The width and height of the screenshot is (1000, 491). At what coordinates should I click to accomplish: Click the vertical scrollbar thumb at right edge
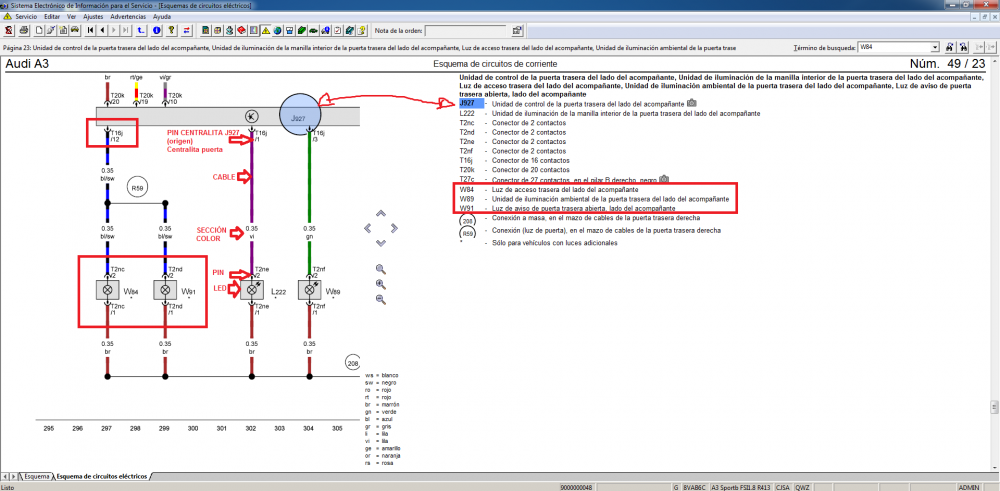tap(992, 407)
